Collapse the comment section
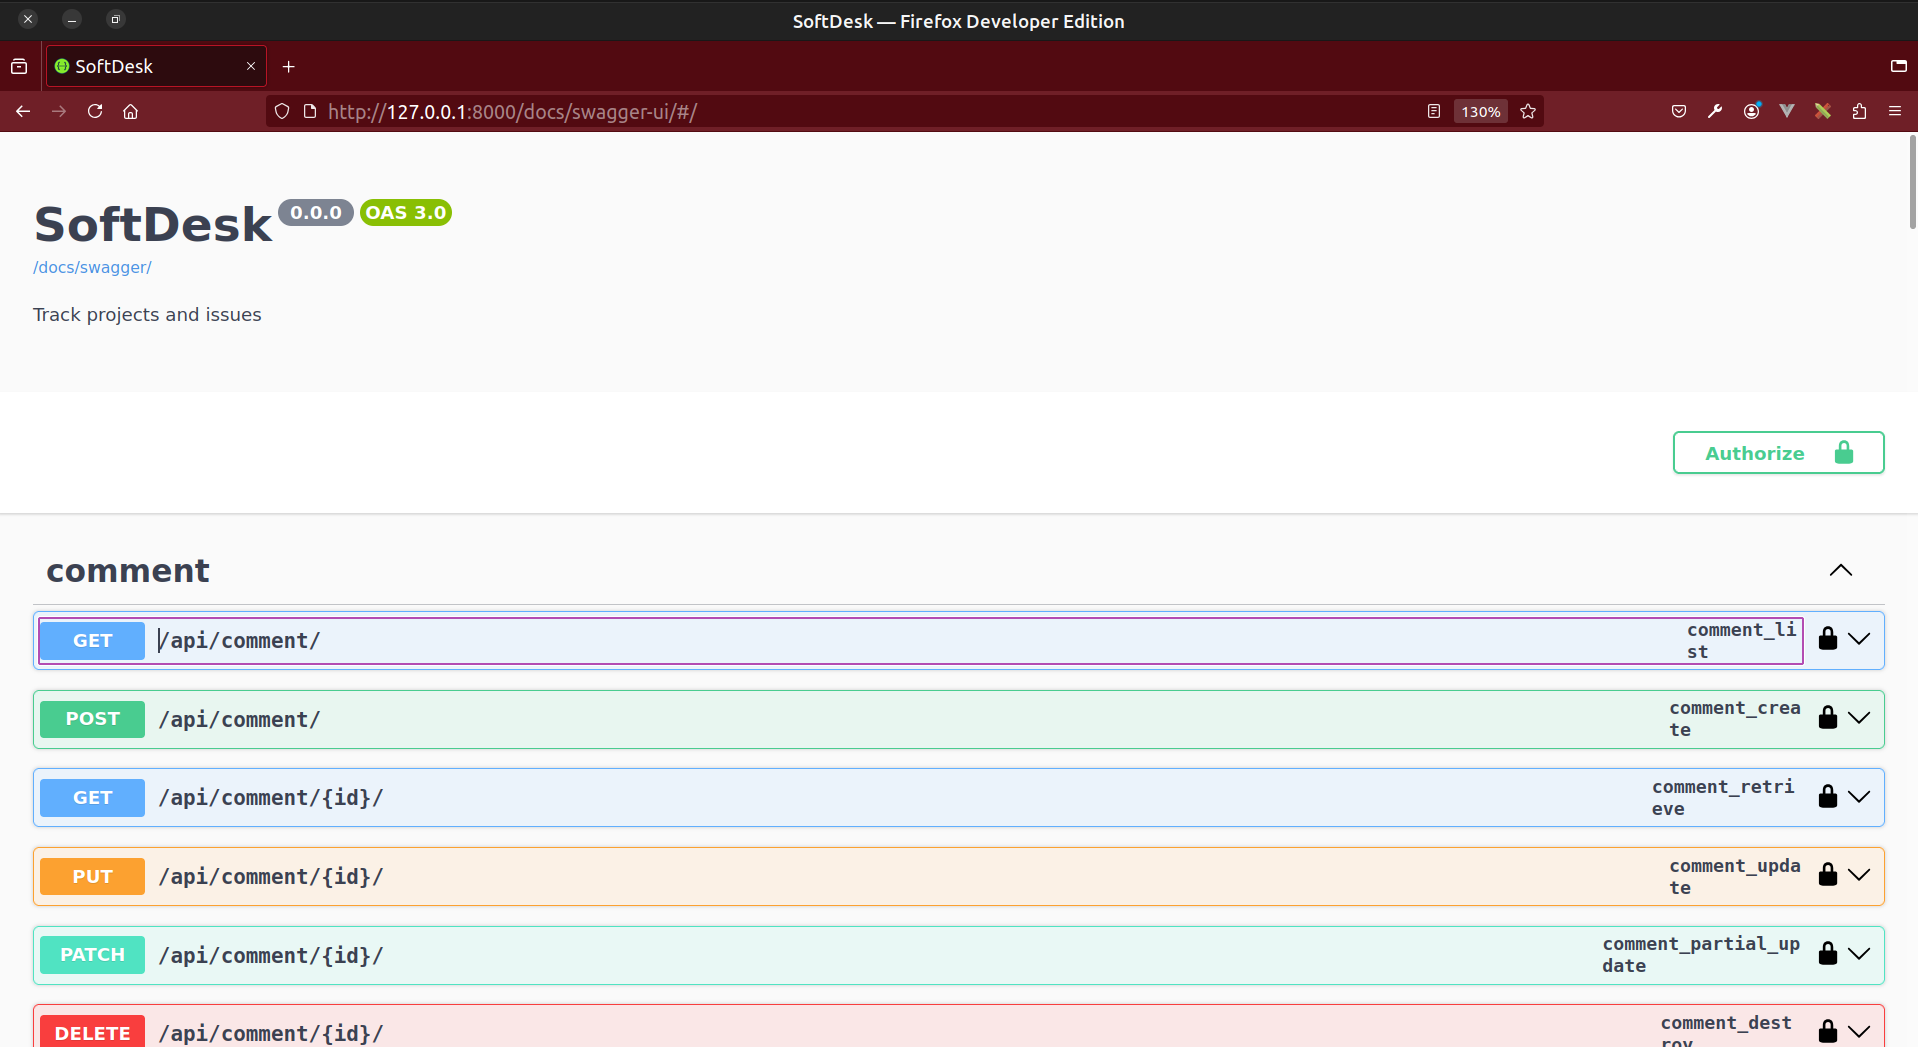1918x1047 pixels. click(1840, 570)
